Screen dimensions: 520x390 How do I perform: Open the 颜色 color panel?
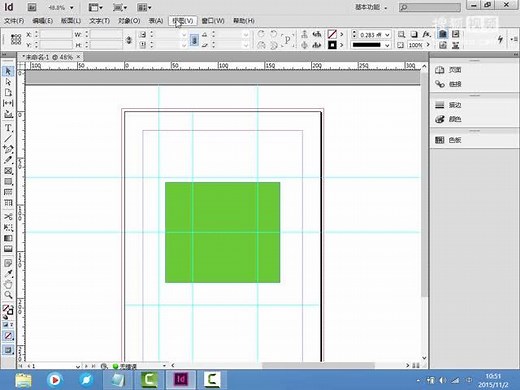pyautogui.click(x=448, y=119)
